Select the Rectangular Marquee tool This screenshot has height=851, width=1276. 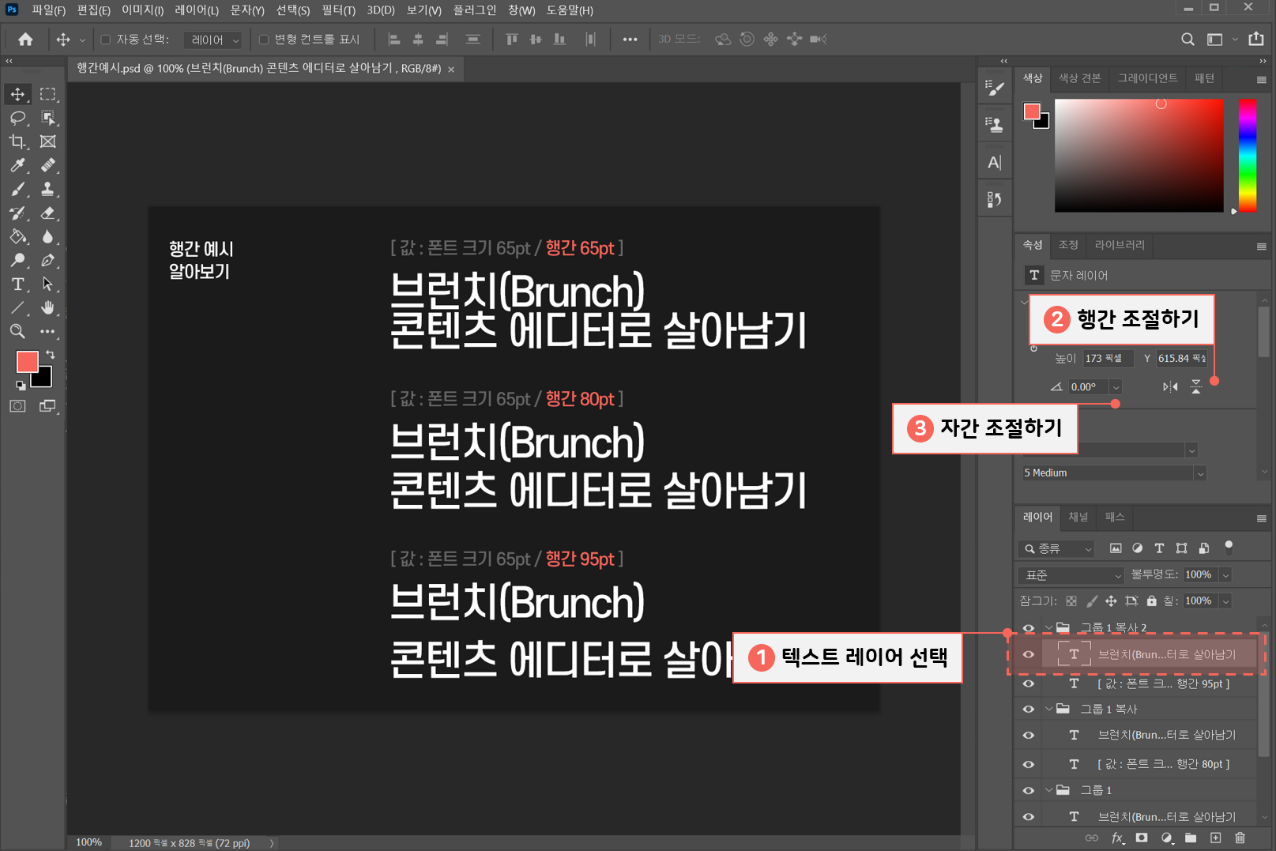pos(48,94)
